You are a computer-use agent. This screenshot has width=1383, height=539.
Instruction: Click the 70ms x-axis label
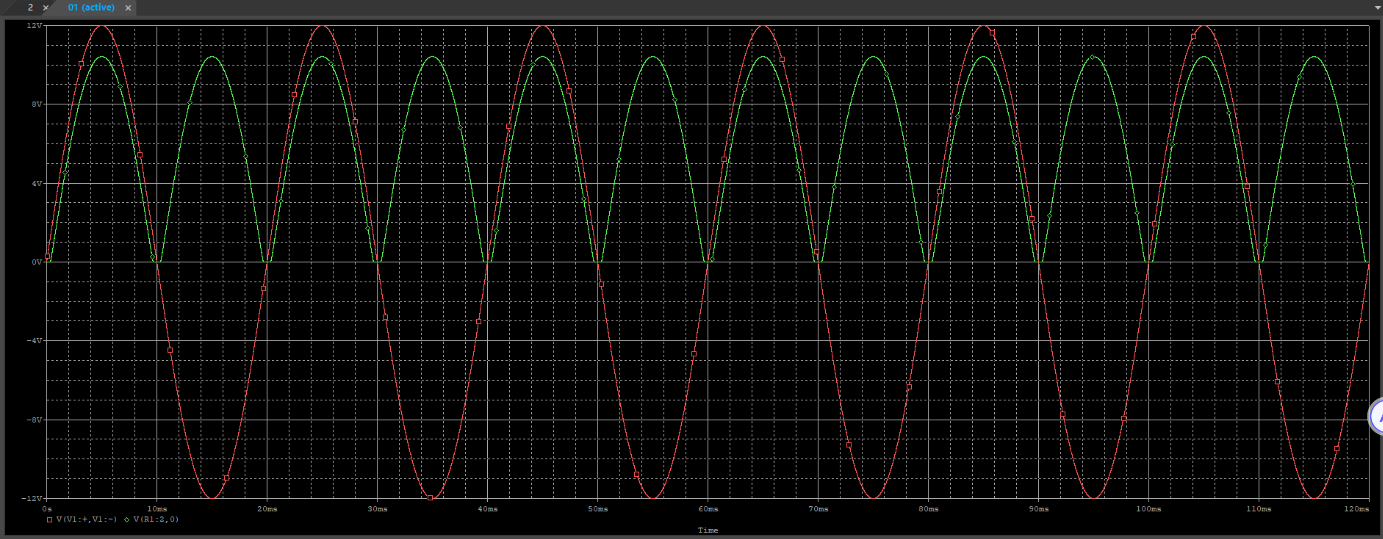[x=818, y=509]
